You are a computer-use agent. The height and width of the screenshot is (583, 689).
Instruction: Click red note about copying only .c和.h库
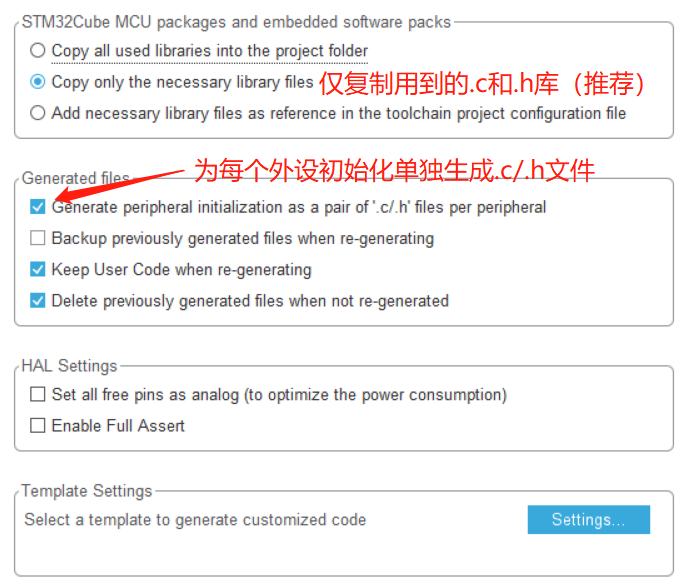pos(482,83)
